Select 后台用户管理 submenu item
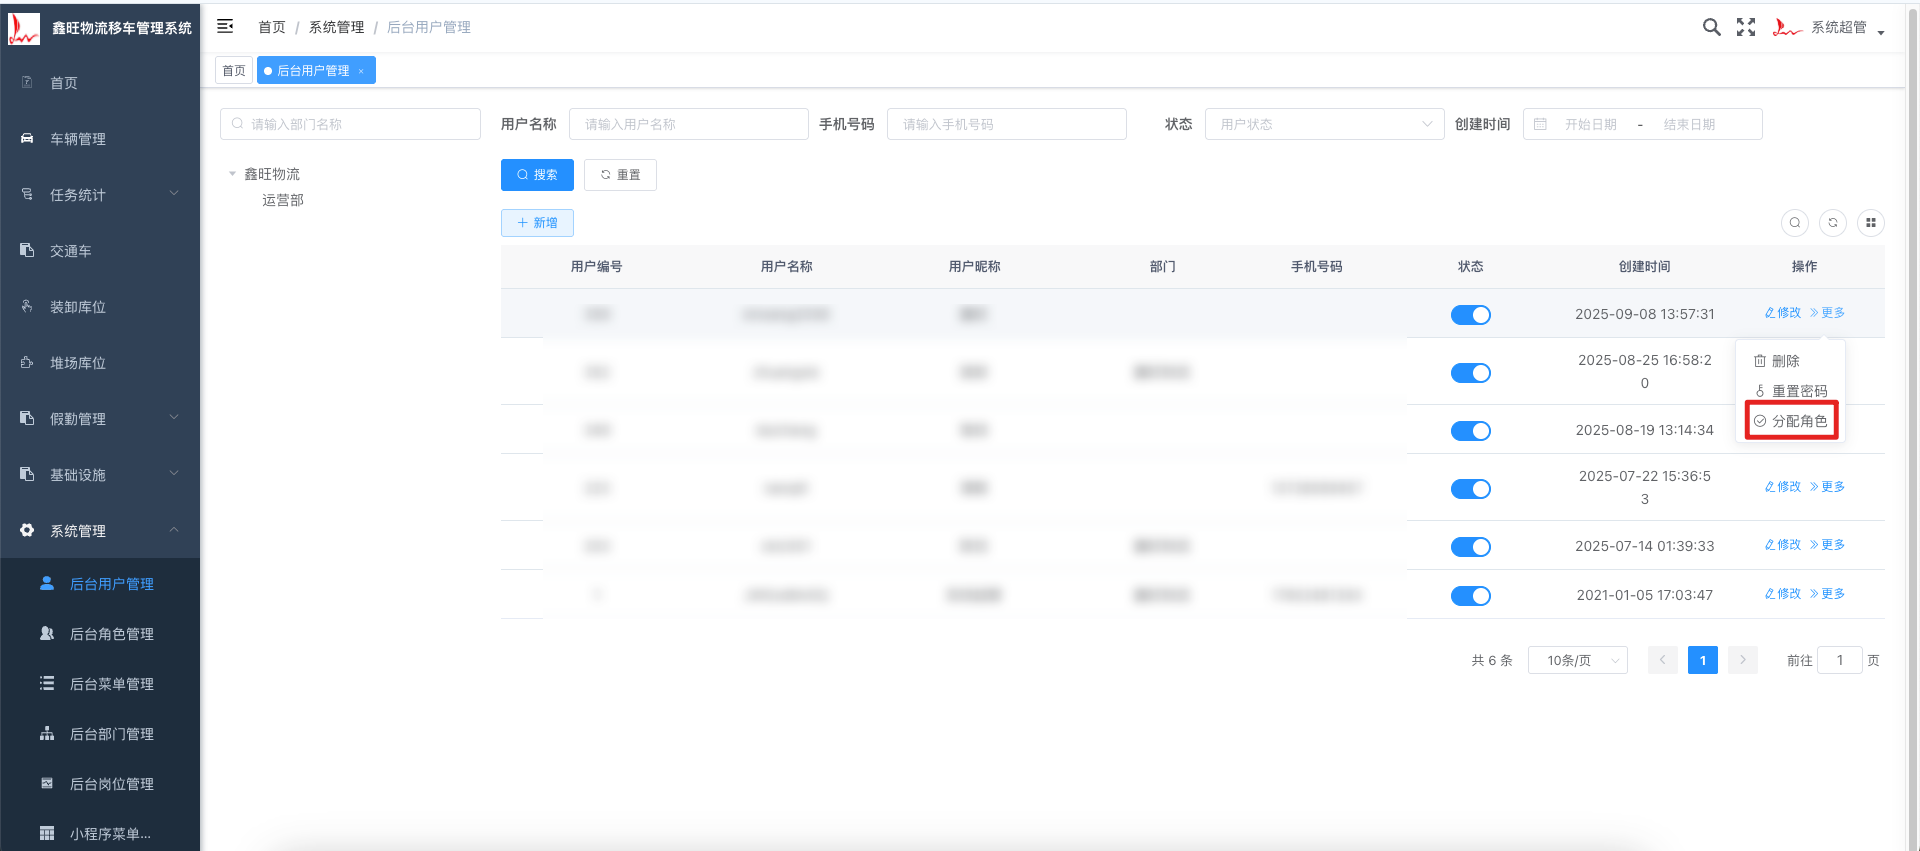The image size is (1920, 851). [100, 584]
